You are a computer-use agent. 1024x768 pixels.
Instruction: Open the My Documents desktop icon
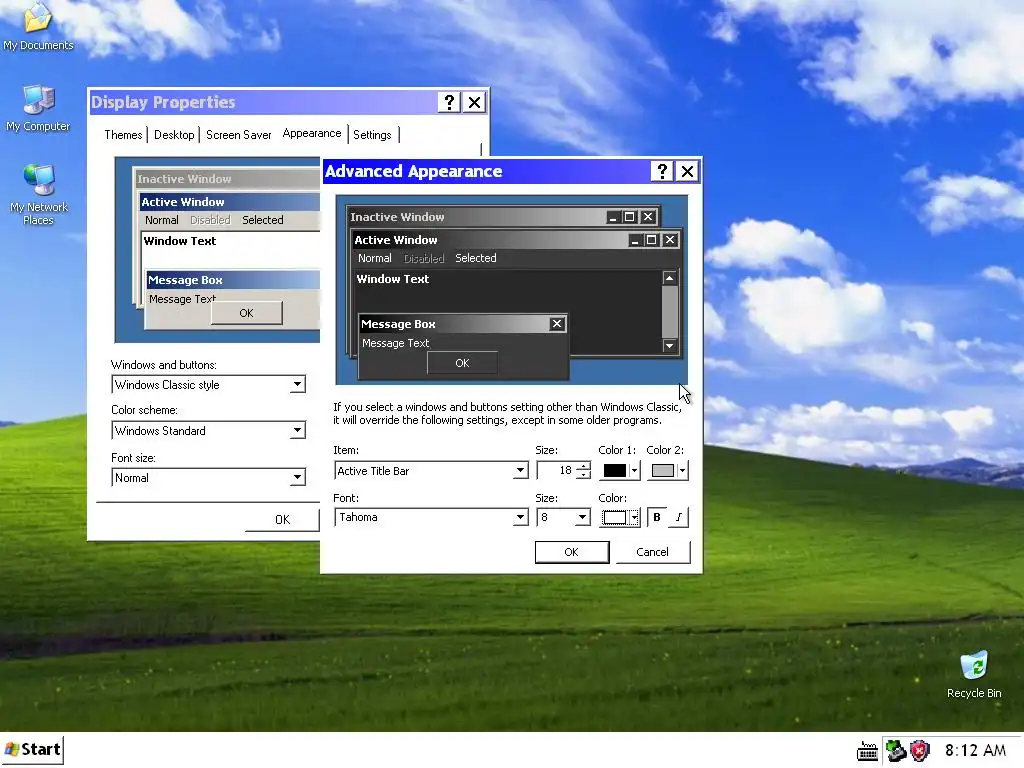38,26
